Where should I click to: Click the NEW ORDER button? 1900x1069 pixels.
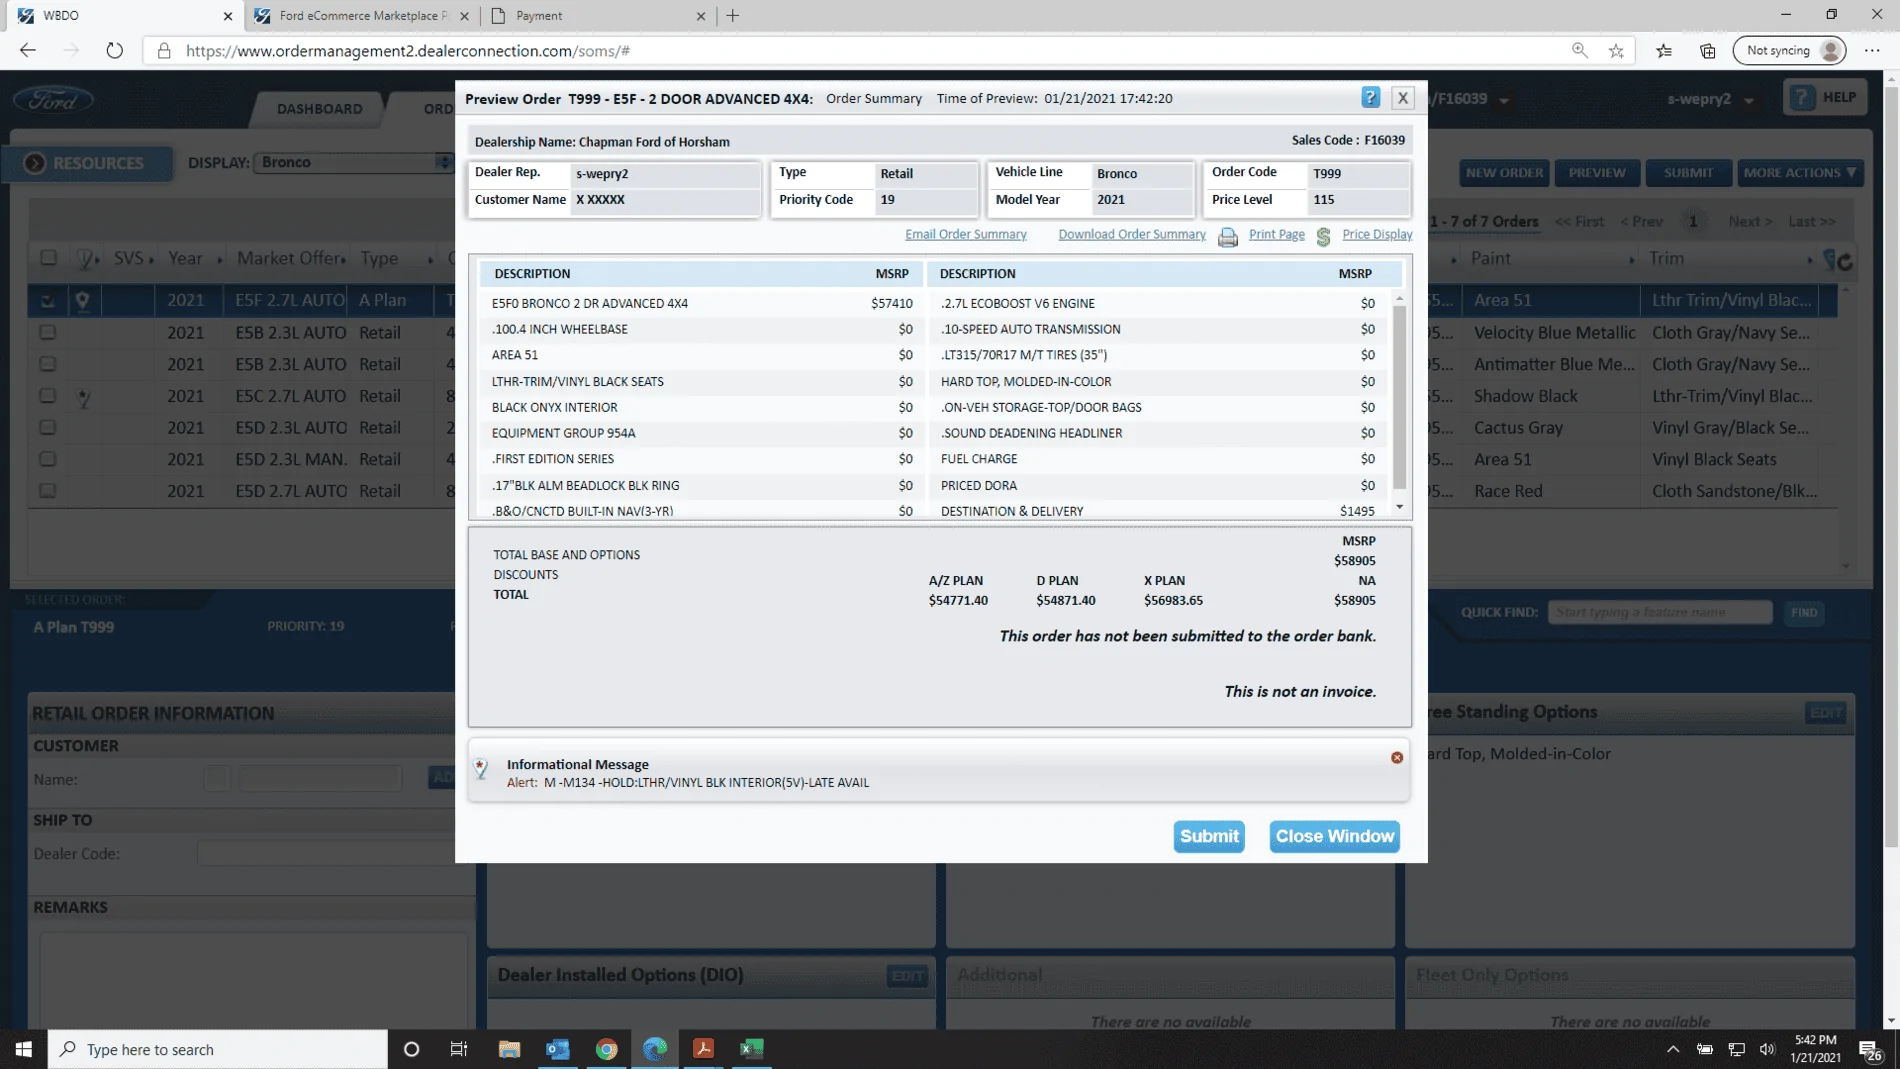point(1504,172)
